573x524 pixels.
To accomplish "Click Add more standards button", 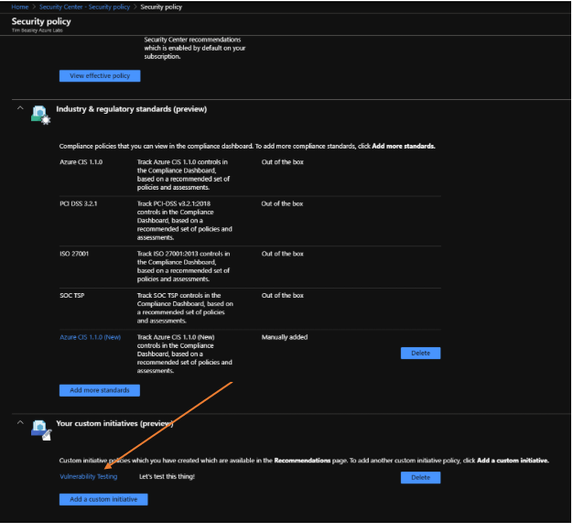I will coord(100,390).
